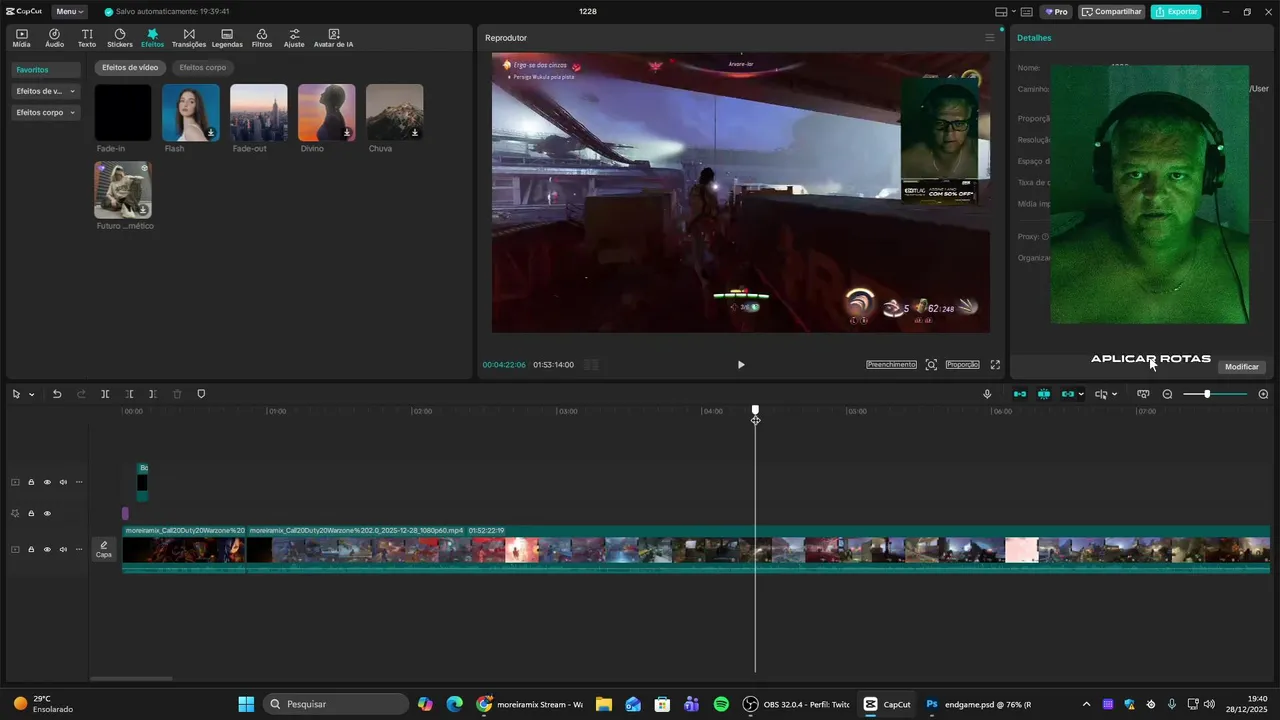This screenshot has height=720, width=1280.
Task: Open the Transições panel
Action: click(x=189, y=38)
